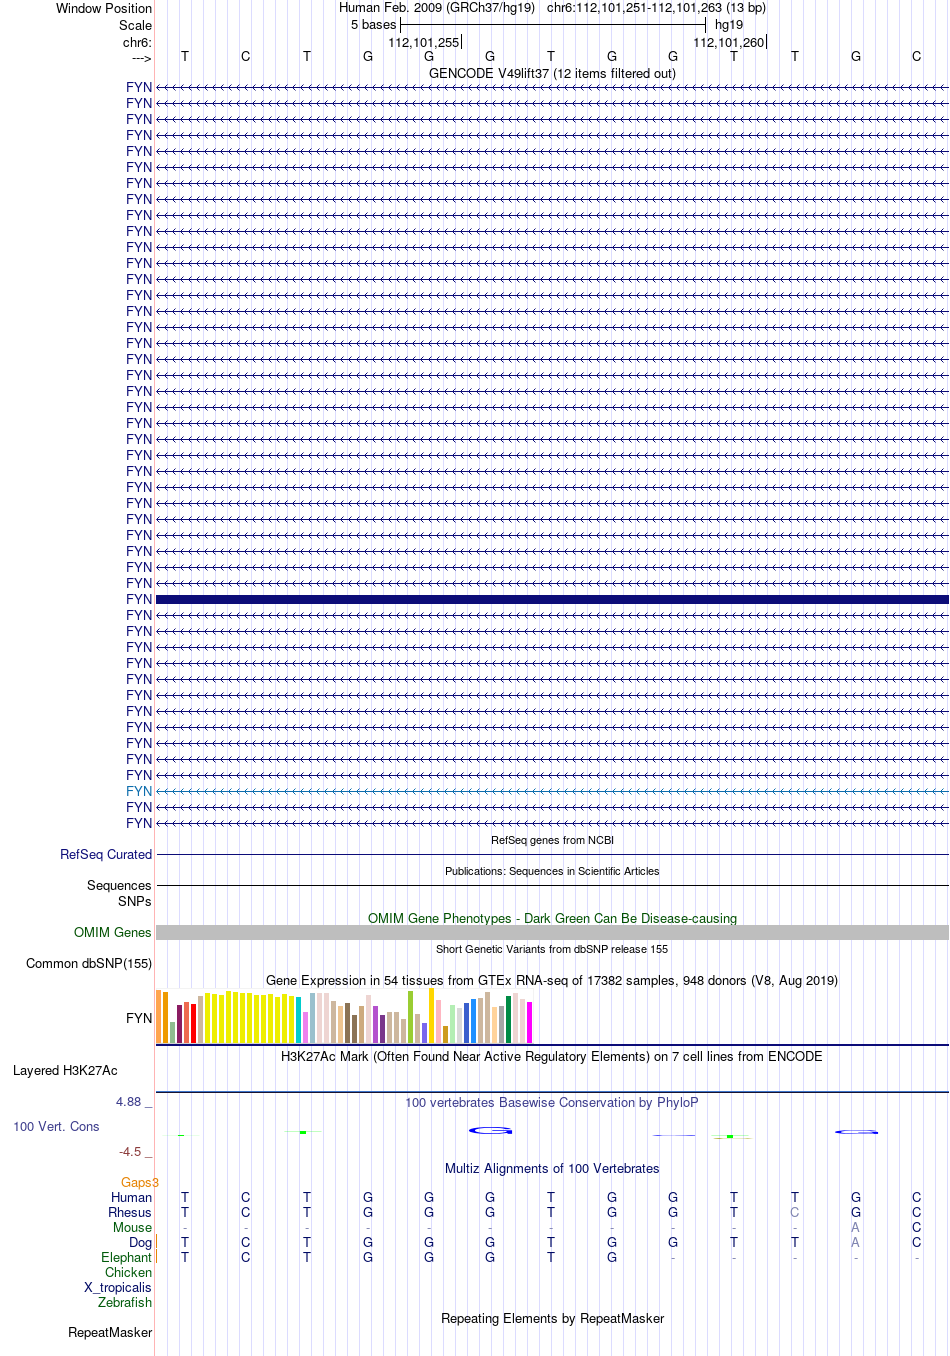Screen dimensions: 950x1356
Task: Select the Scale track label
Action: coord(135,25)
